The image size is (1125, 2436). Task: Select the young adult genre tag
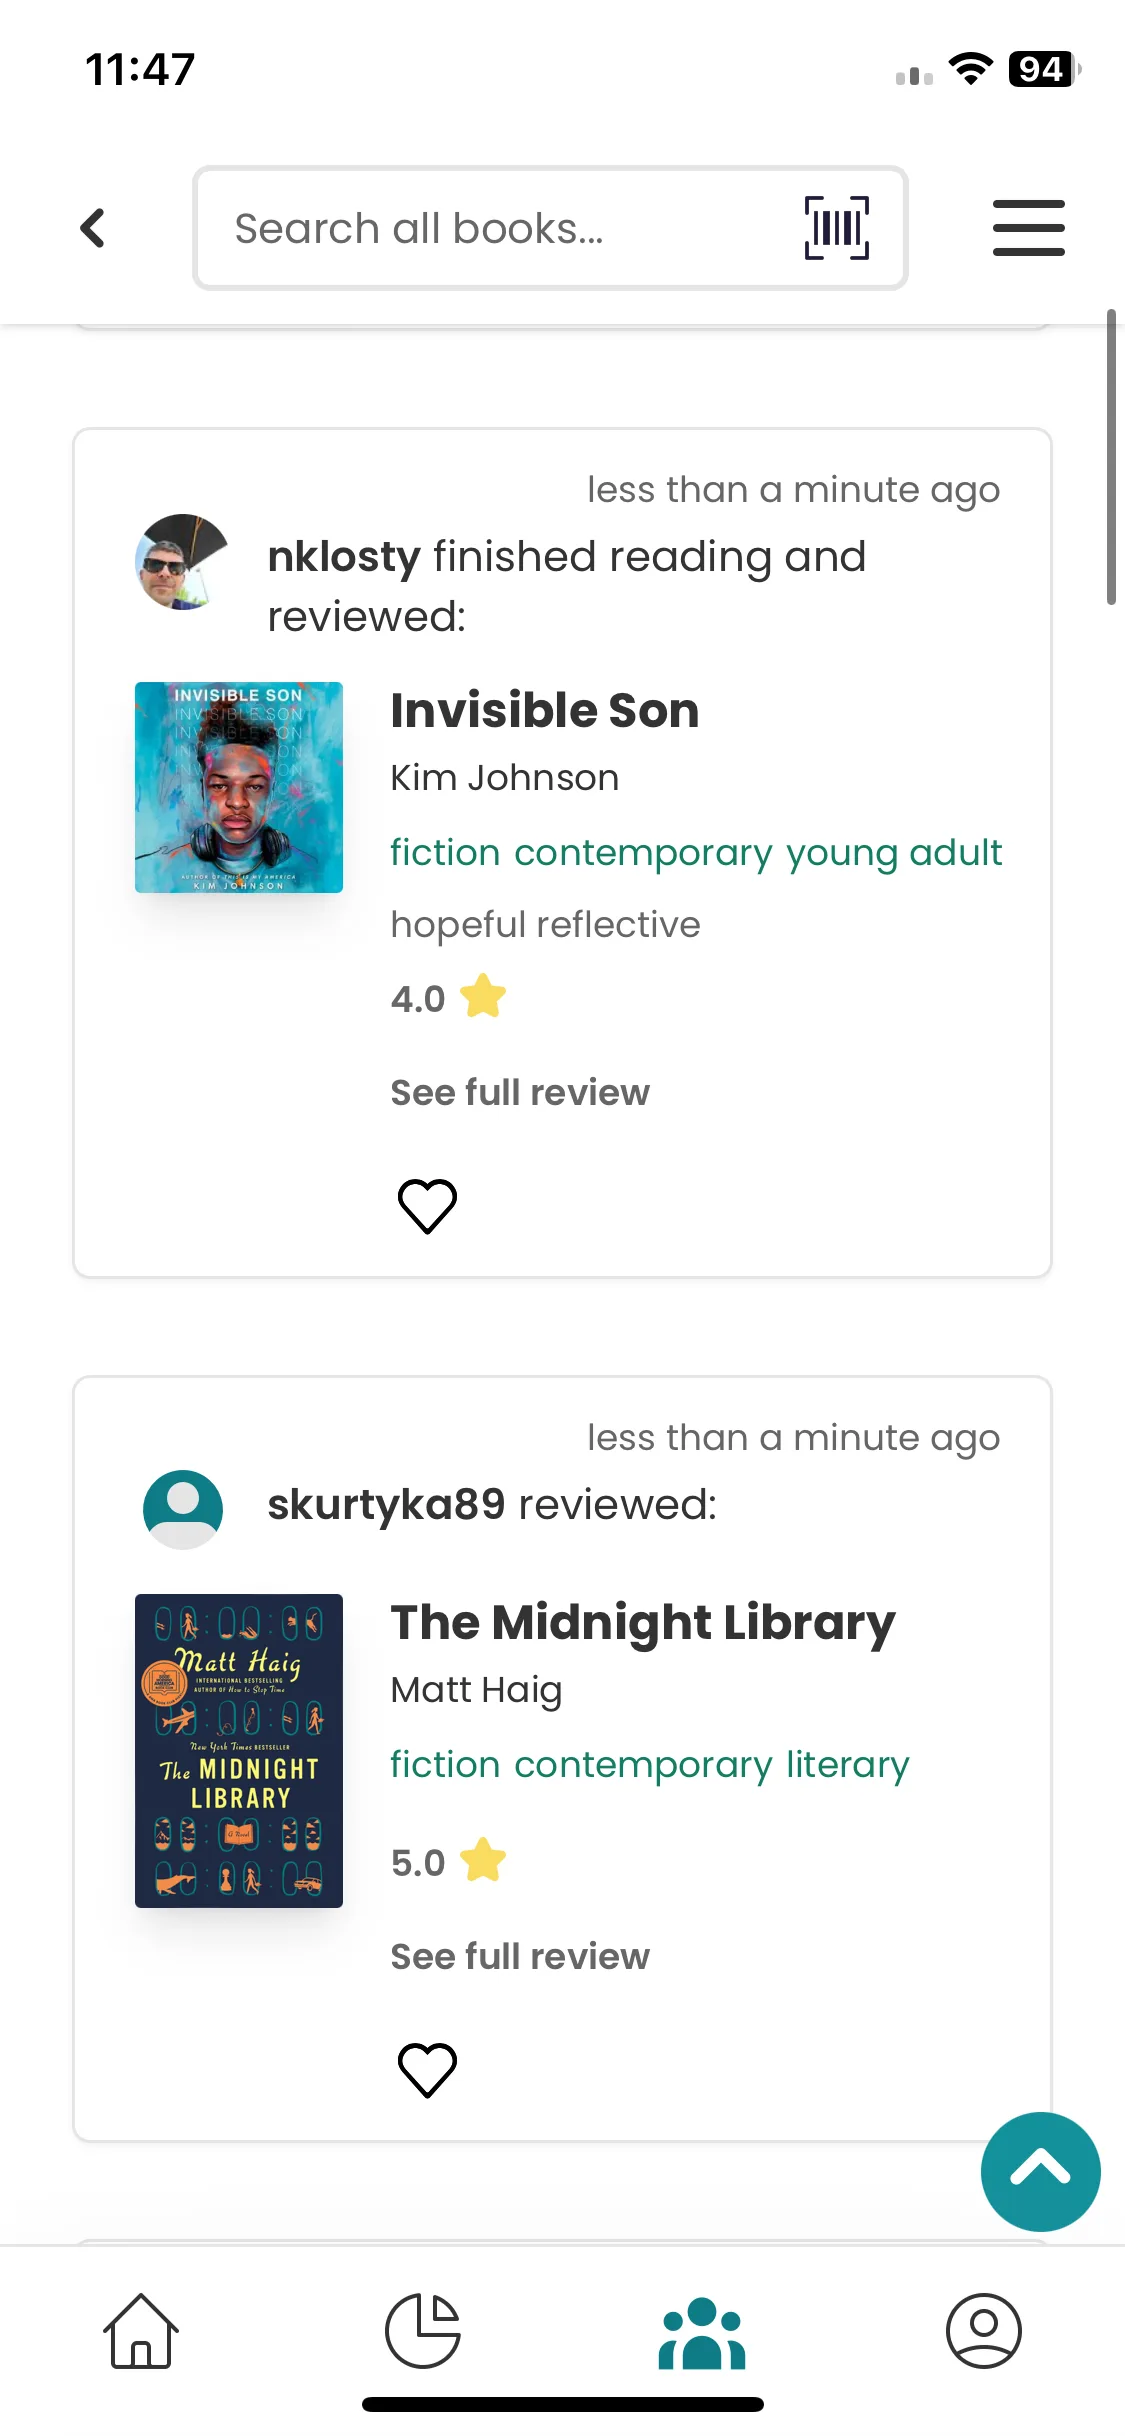(894, 853)
